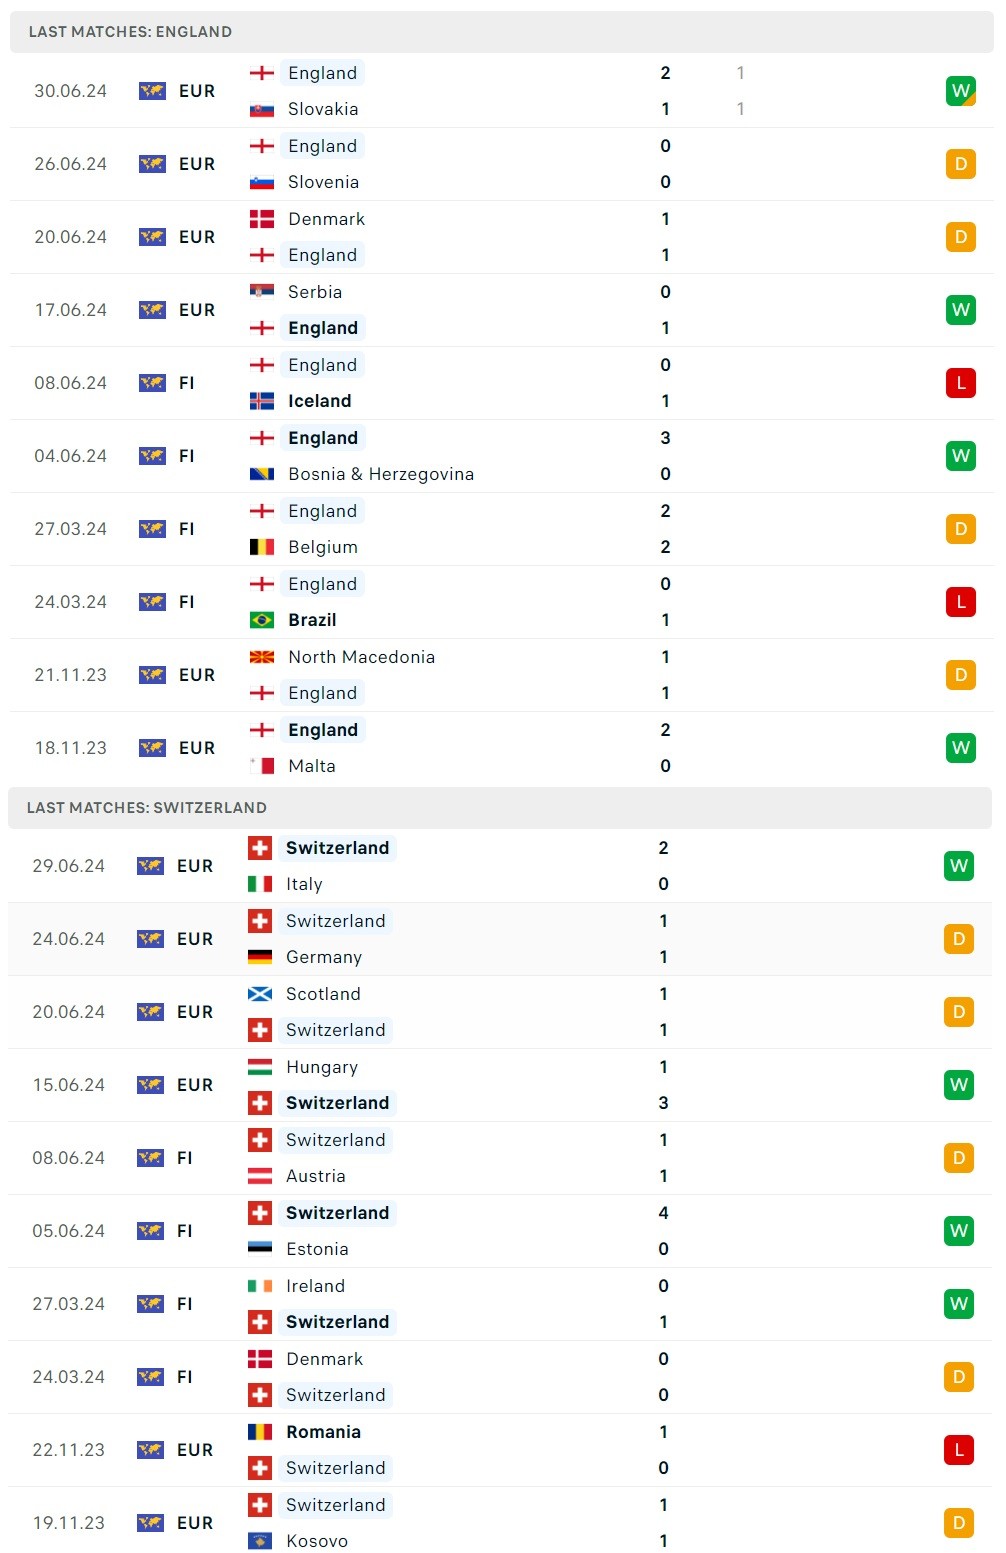The width and height of the screenshot is (1006, 1553).
Task: Click the draw badge for Denmark vs England
Action: click(x=960, y=237)
